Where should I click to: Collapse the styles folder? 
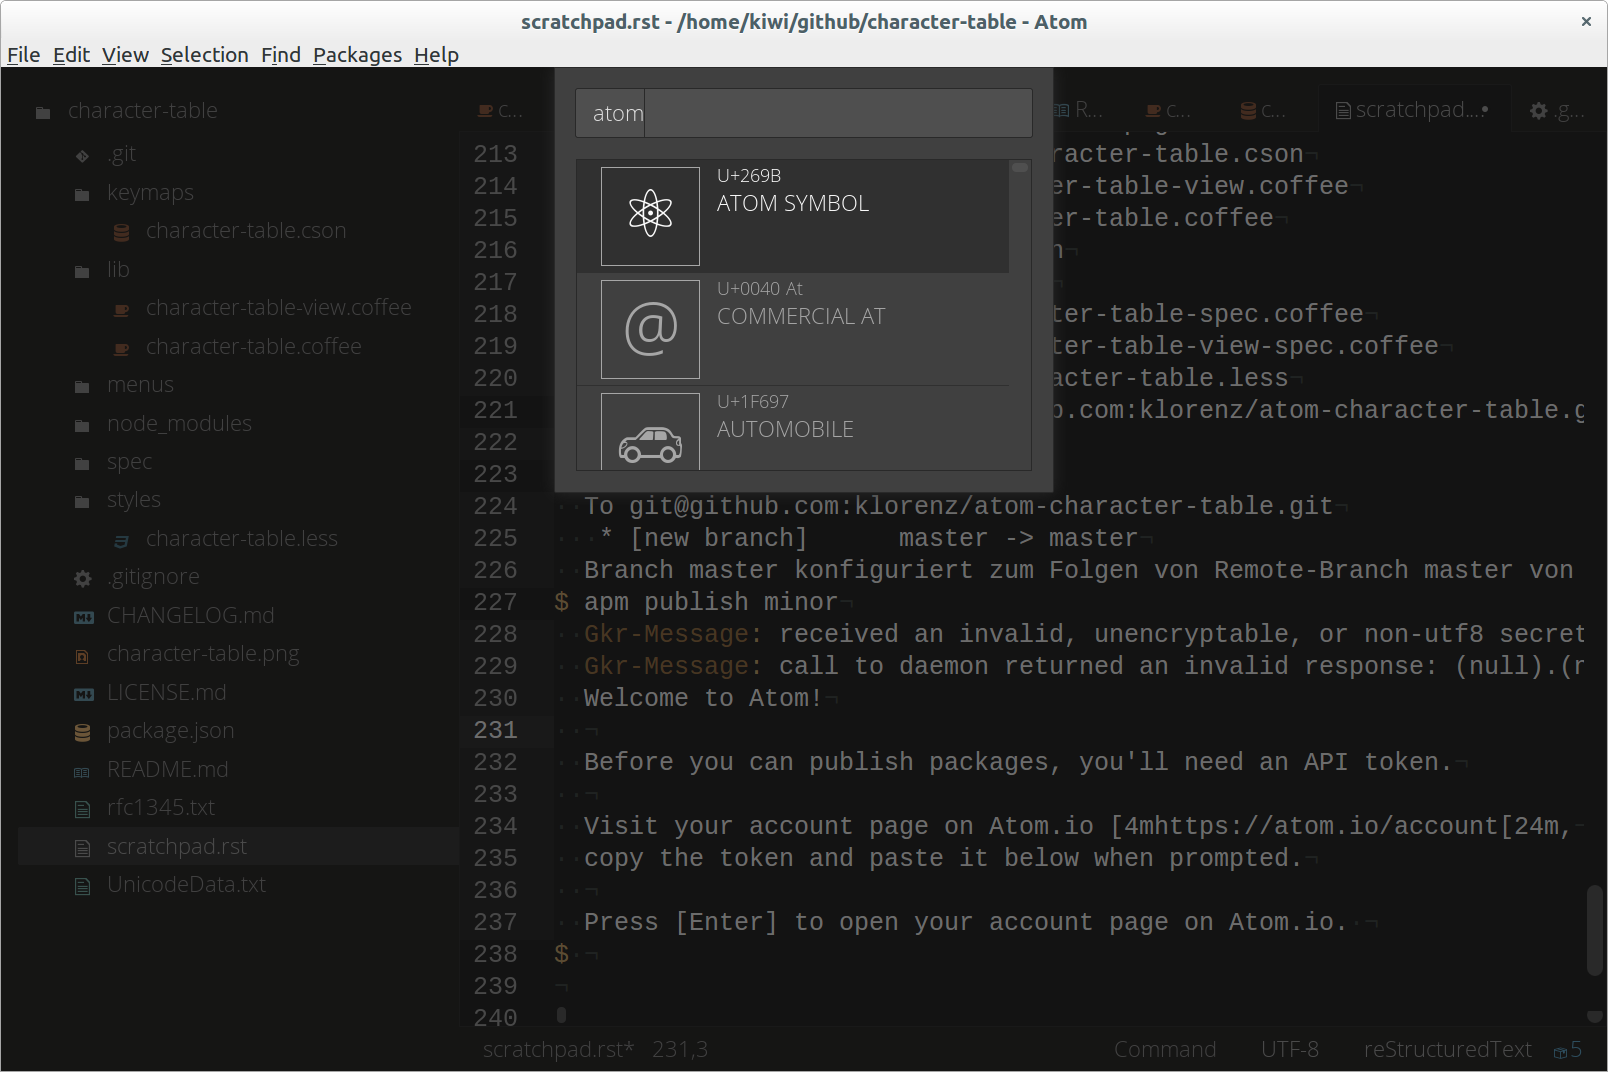pos(82,501)
